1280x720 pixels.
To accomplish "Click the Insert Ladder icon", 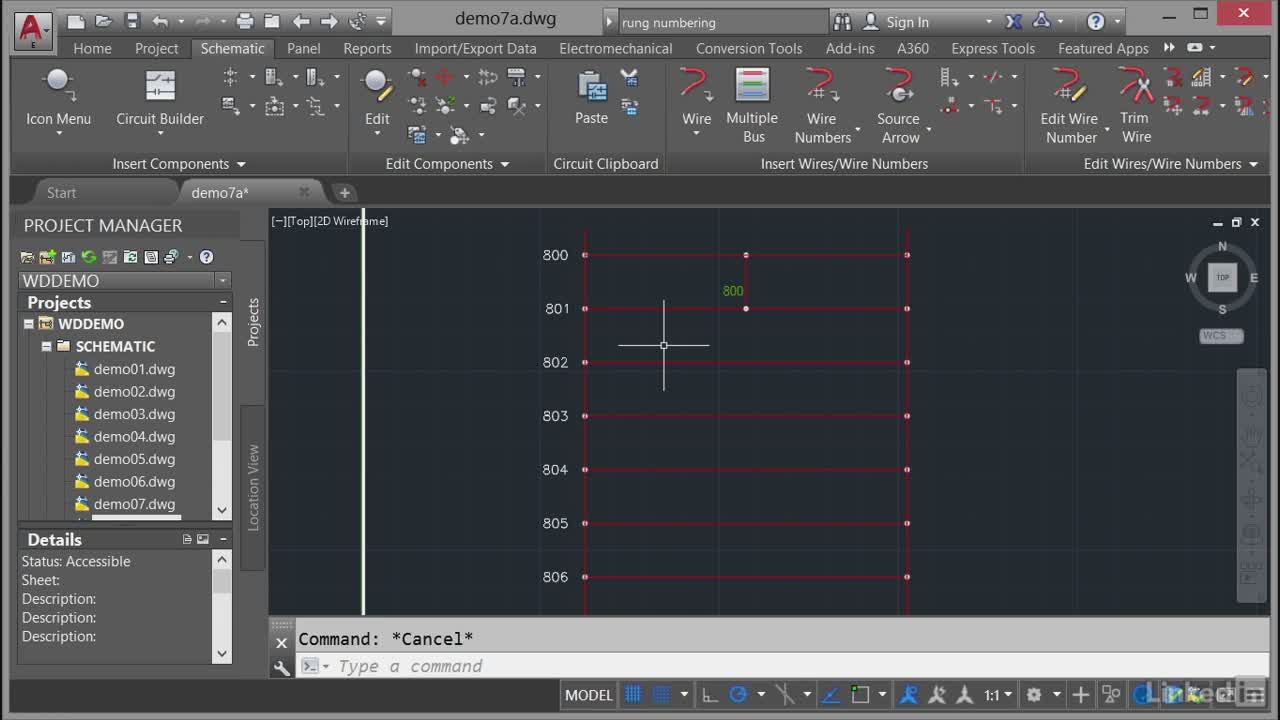I will (948, 77).
